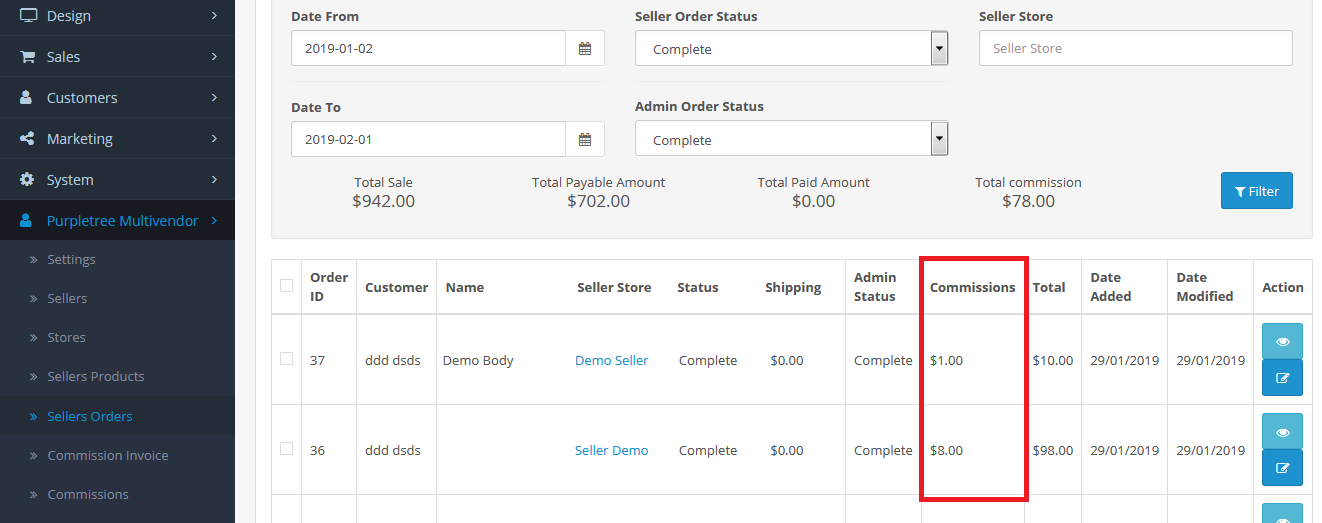The height and width of the screenshot is (523, 1322).
Task: Expand the Sales menu chevron
Action: coord(214,57)
